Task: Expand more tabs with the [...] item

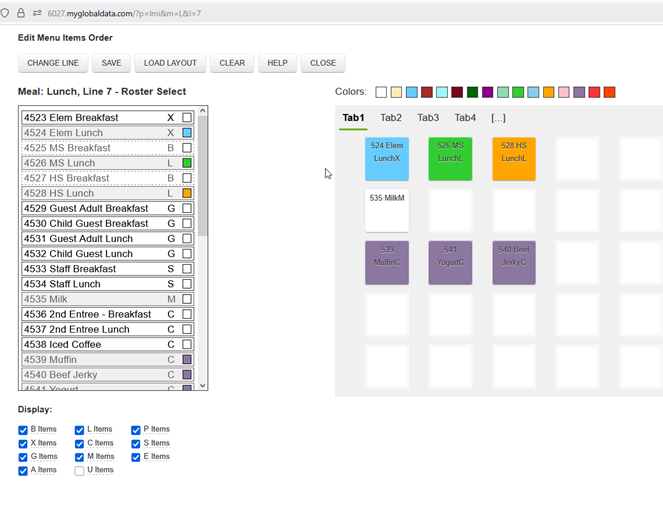Action: pyautogui.click(x=498, y=118)
